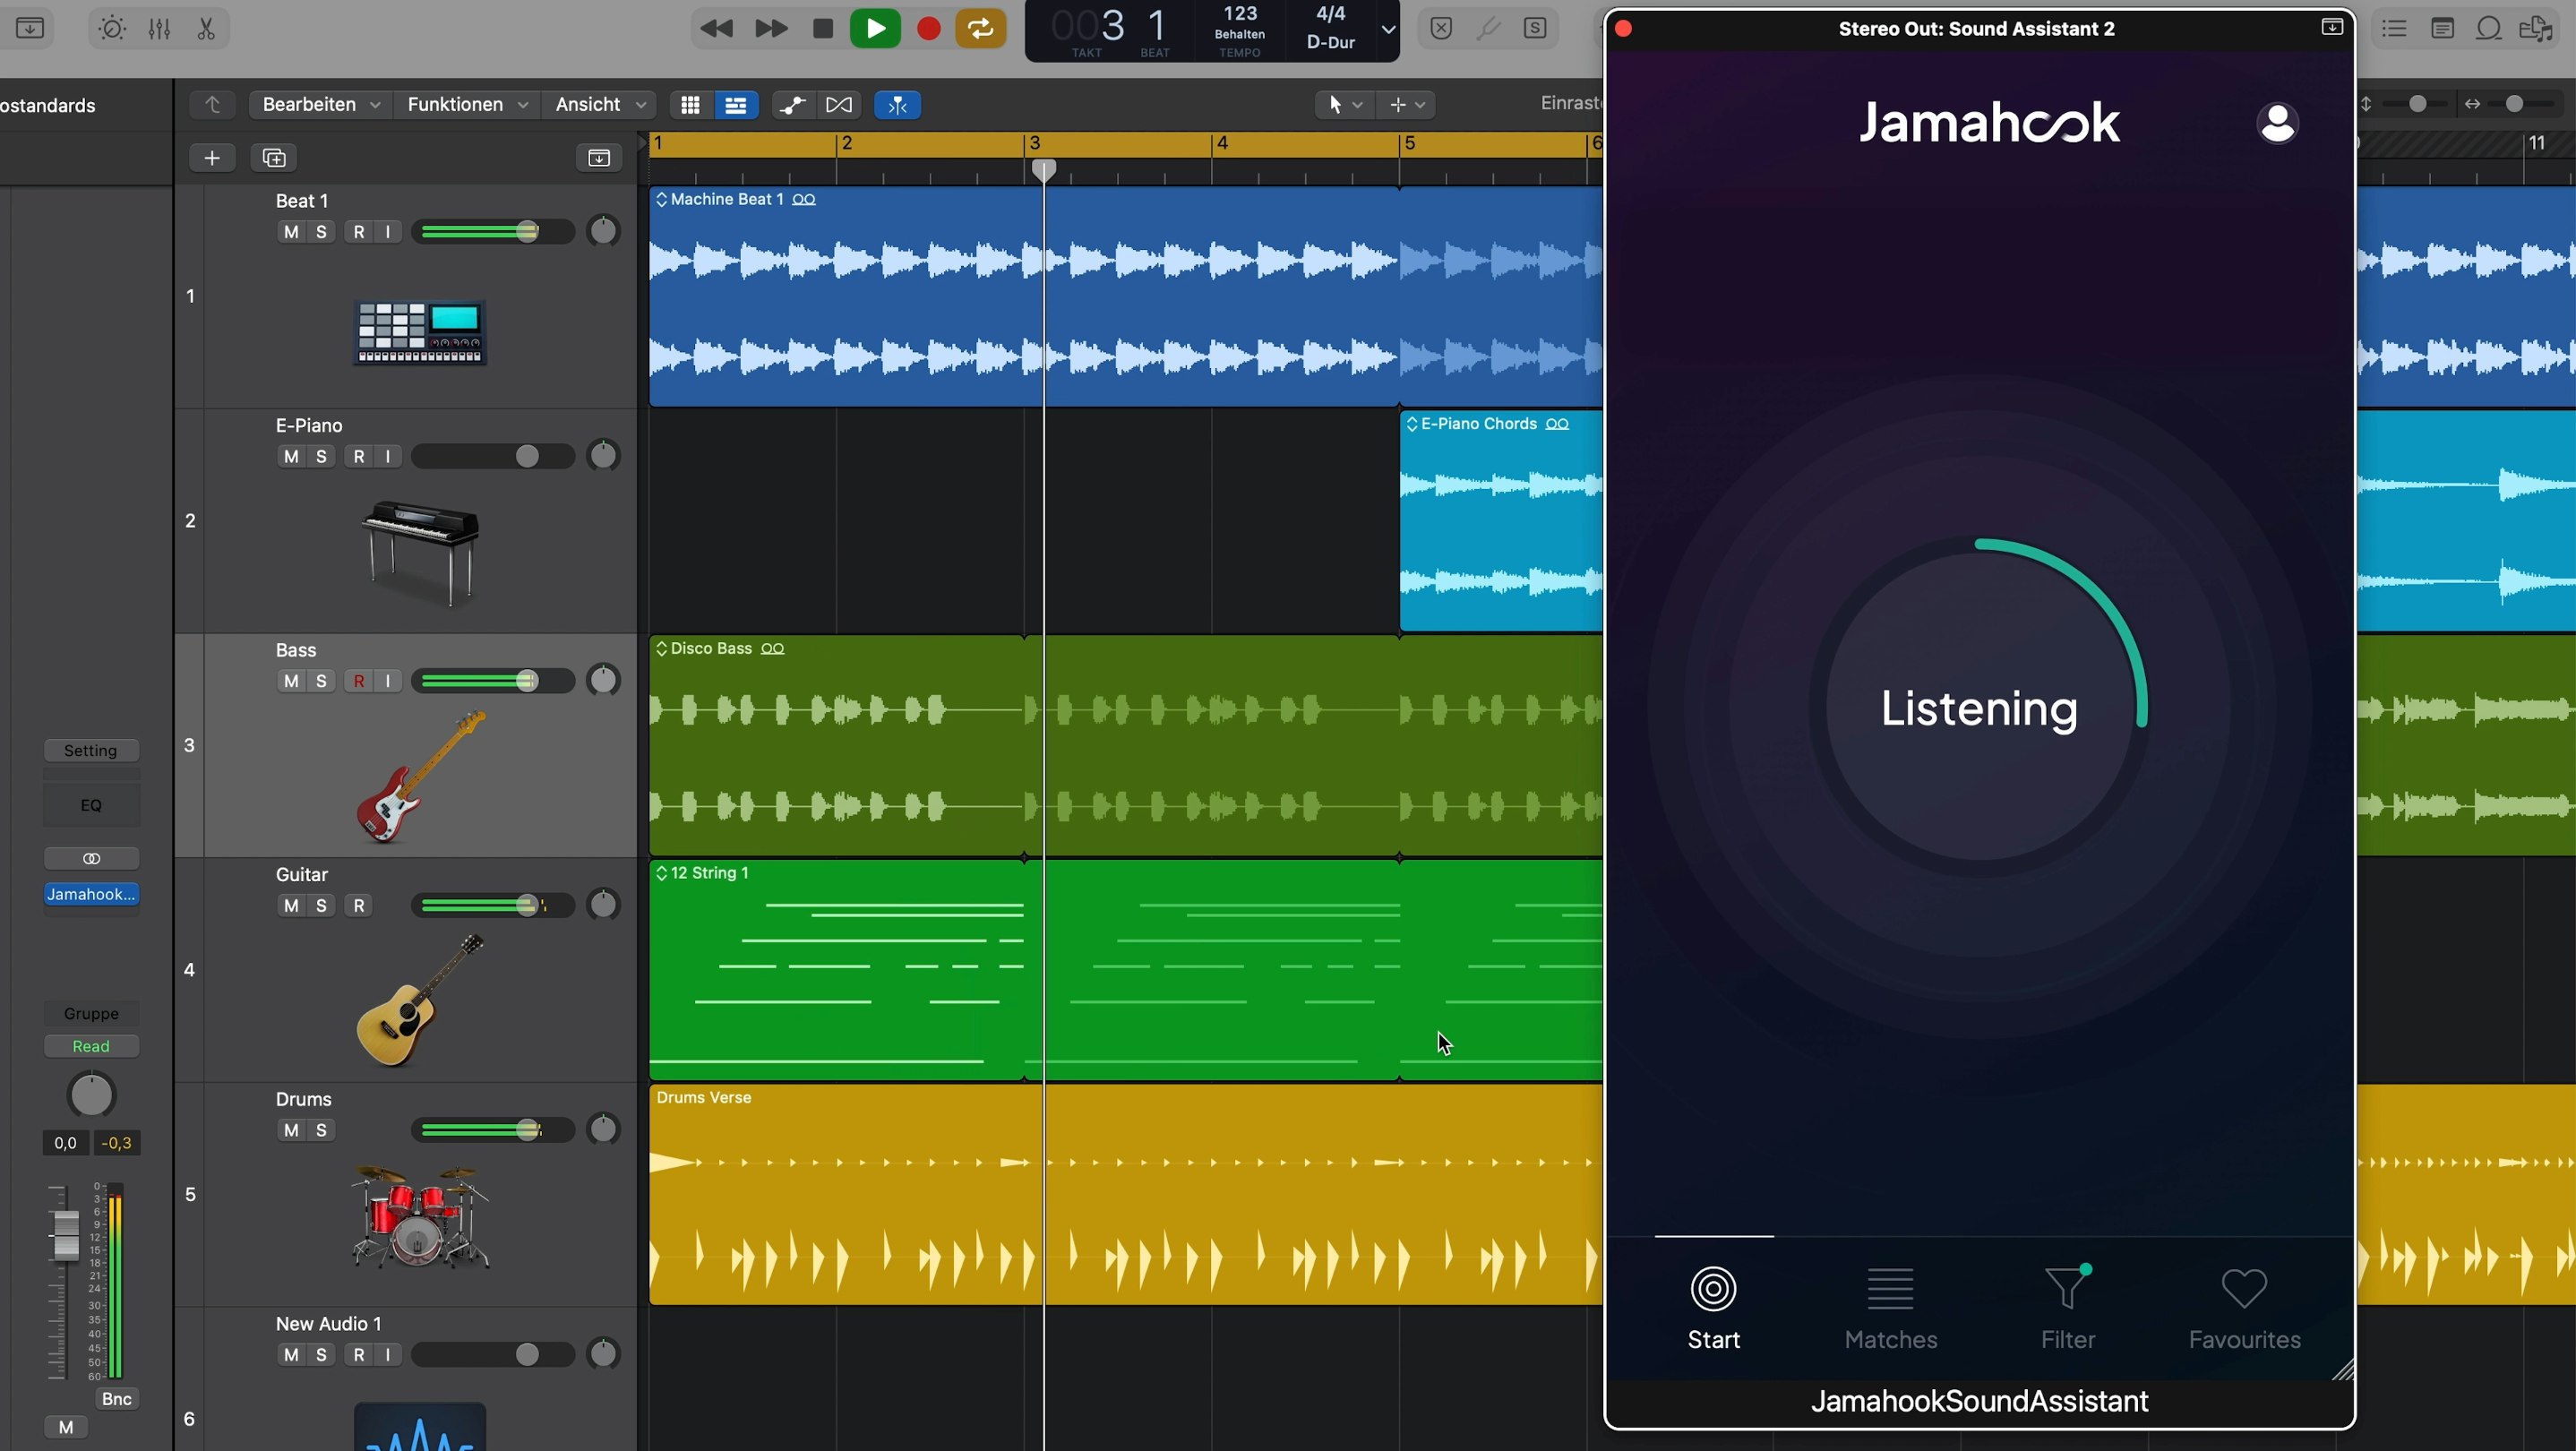Record-enable the Bass track
The image size is (2576, 1451).
click(358, 681)
